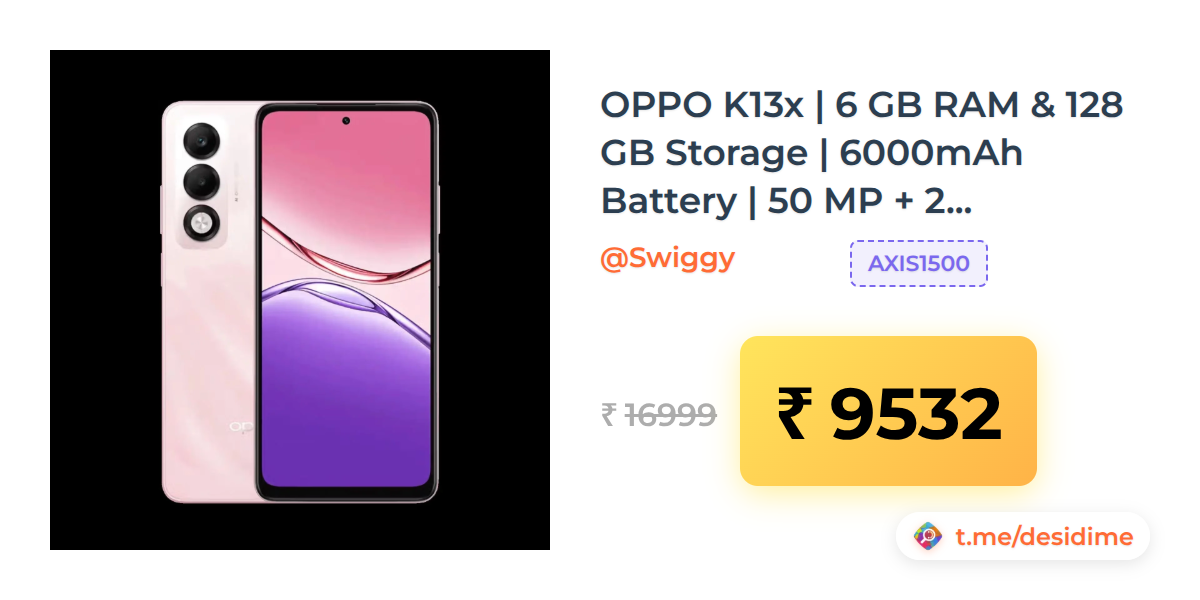
Task: Click the middle rear camera lens
Action: 201,181
